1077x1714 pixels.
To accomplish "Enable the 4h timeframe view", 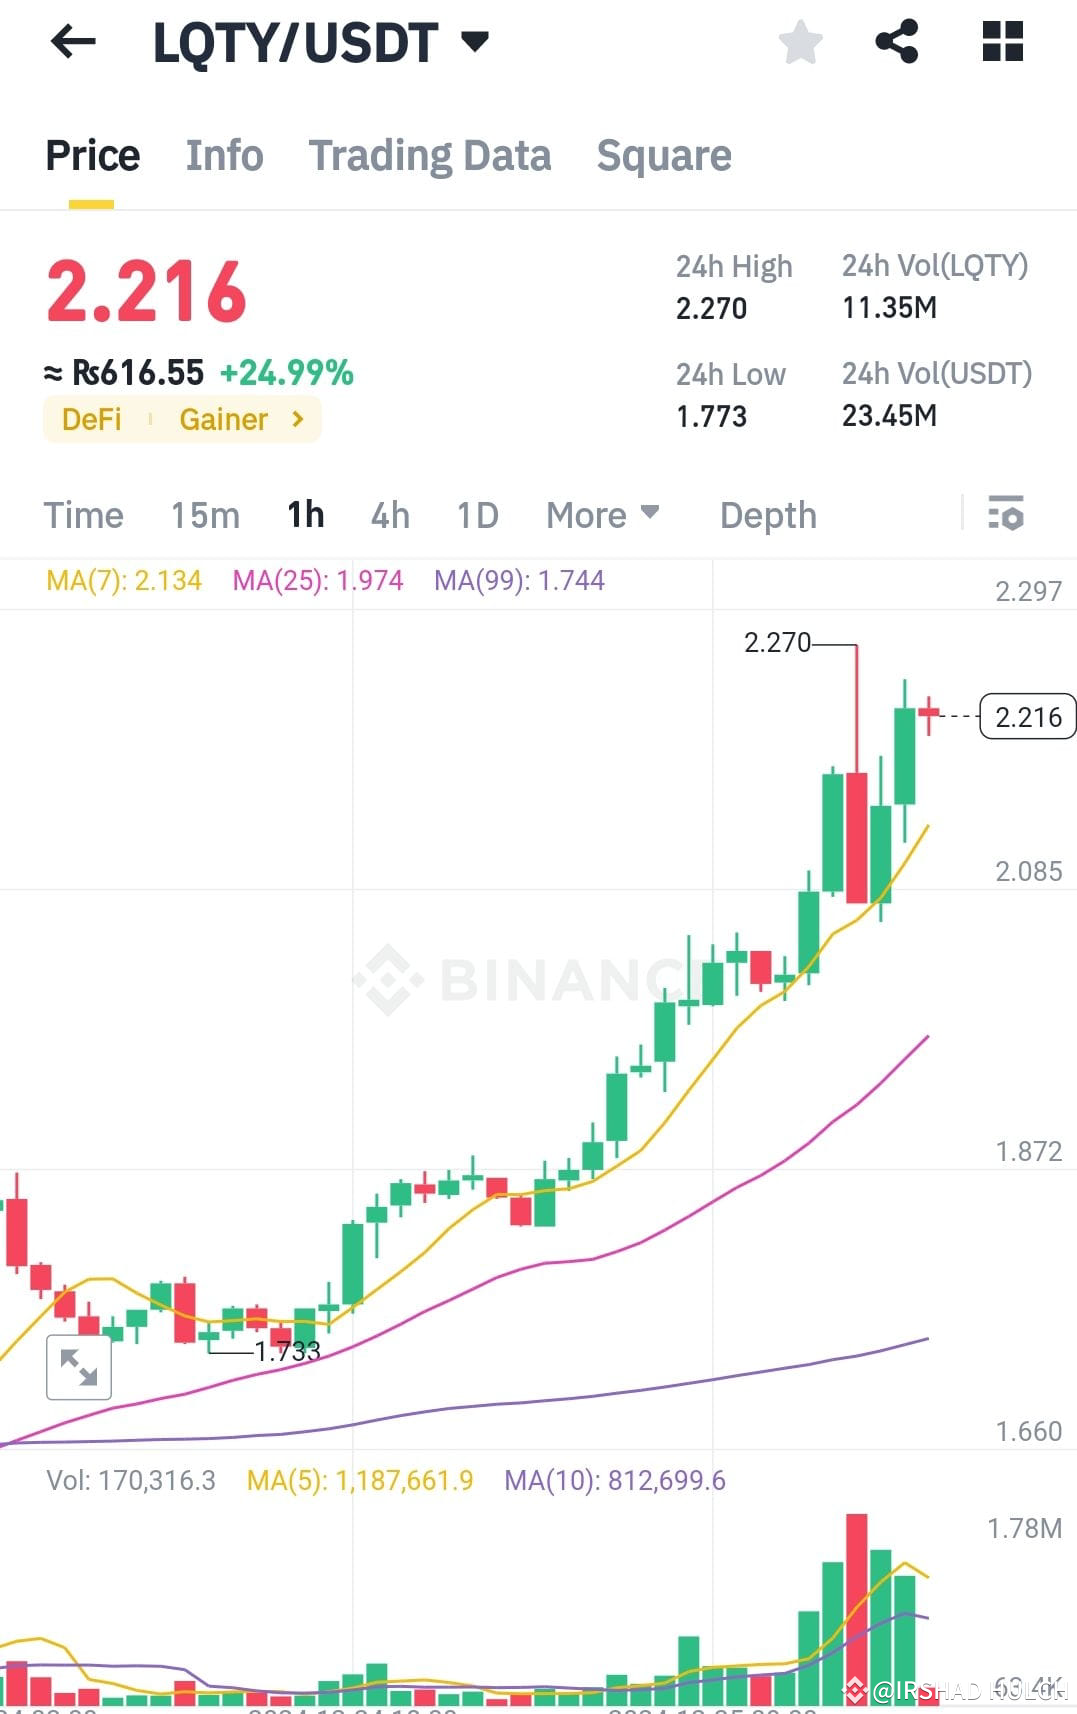I will [x=389, y=515].
